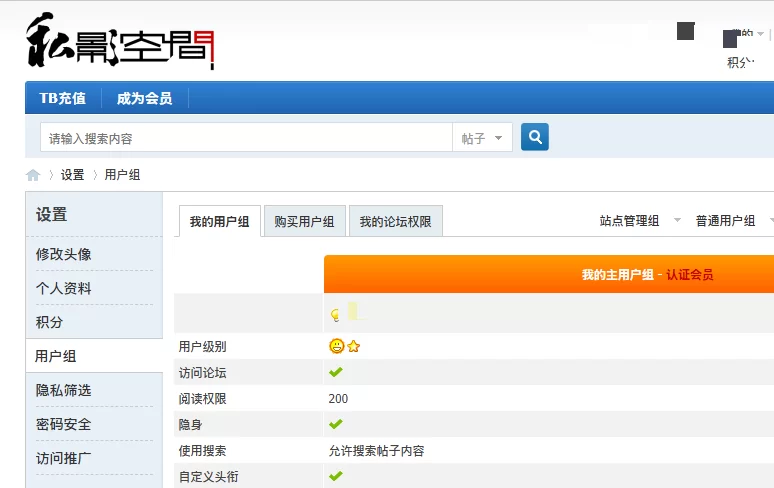774x488 pixels.
Task: Click TB充值 in the navigation bar
Action: (x=62, y=98)
